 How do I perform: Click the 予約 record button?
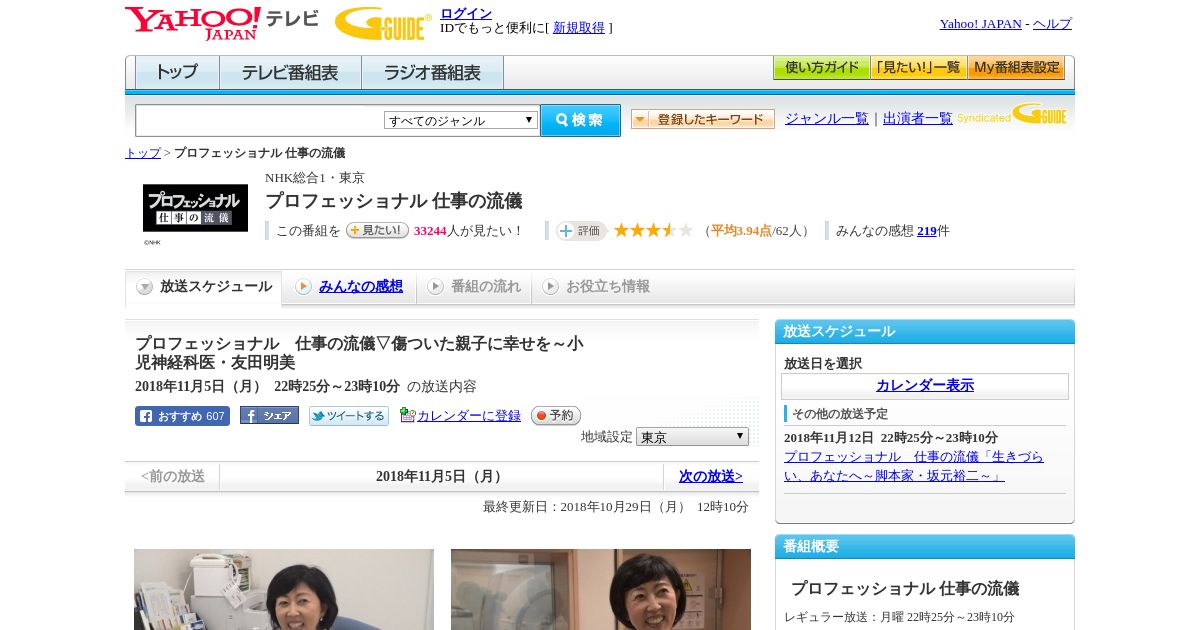(x=555, y=415)
